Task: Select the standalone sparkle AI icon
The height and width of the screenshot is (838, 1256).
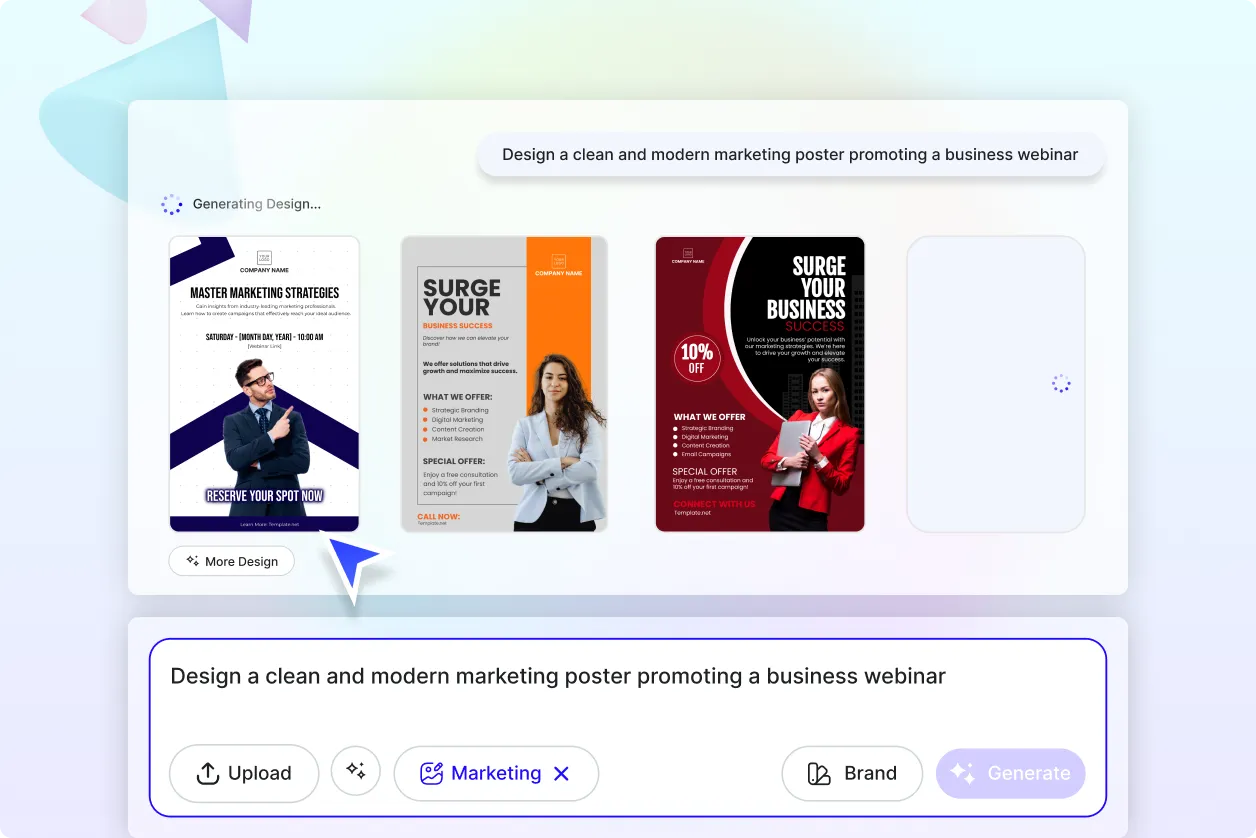Action: [x=356, y=771]
